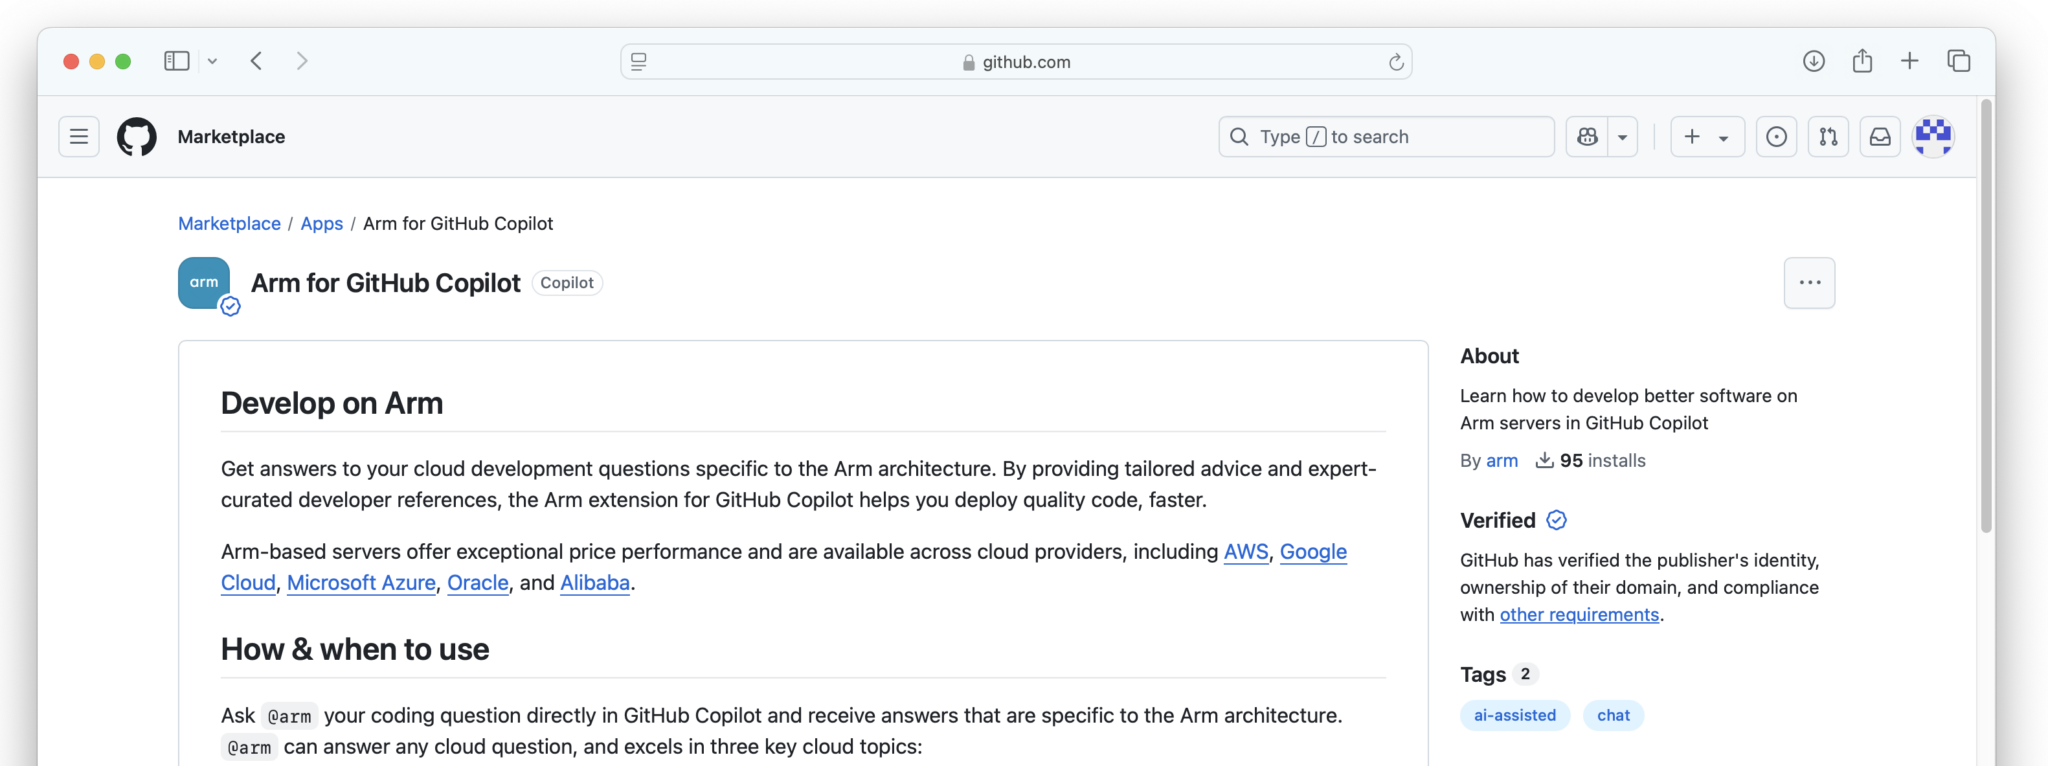Open GitHub Copilot chat icon
This screenshot has width=2048, height=766.
tap(1587, 137)
